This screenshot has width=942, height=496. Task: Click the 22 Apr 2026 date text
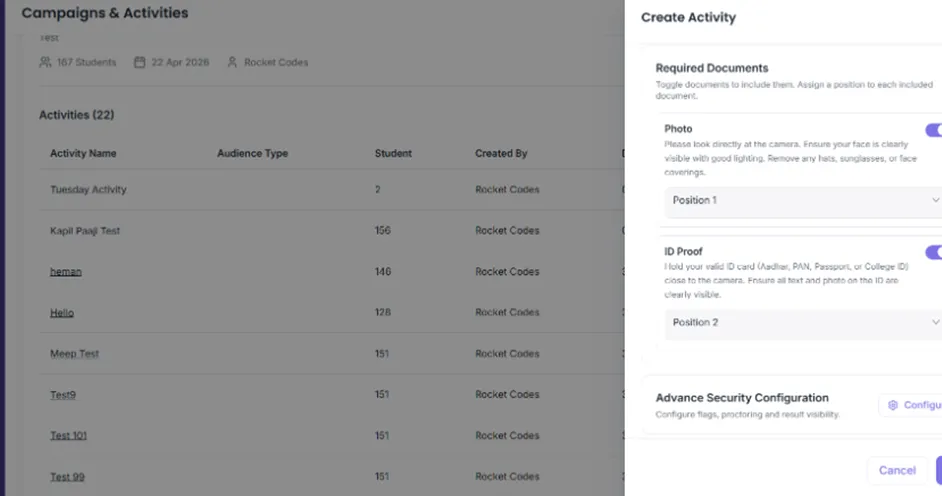coord(180,62)
